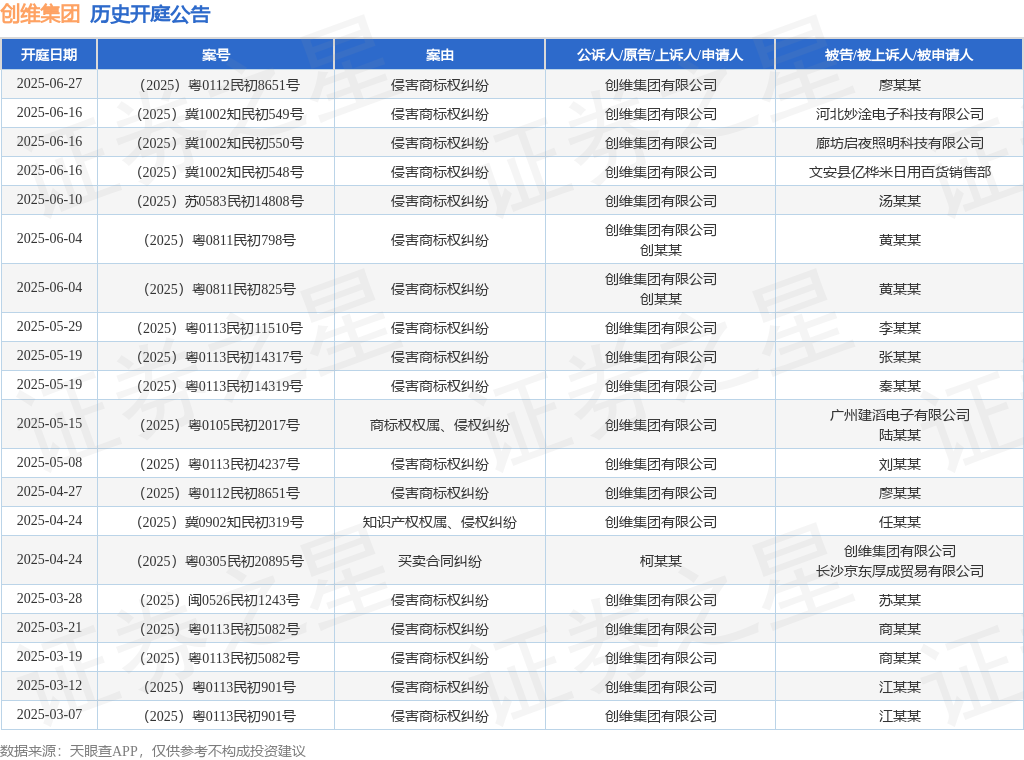1024x760 pixels.
Task: Click the date cell 2025-05-08
Action: 50,463
